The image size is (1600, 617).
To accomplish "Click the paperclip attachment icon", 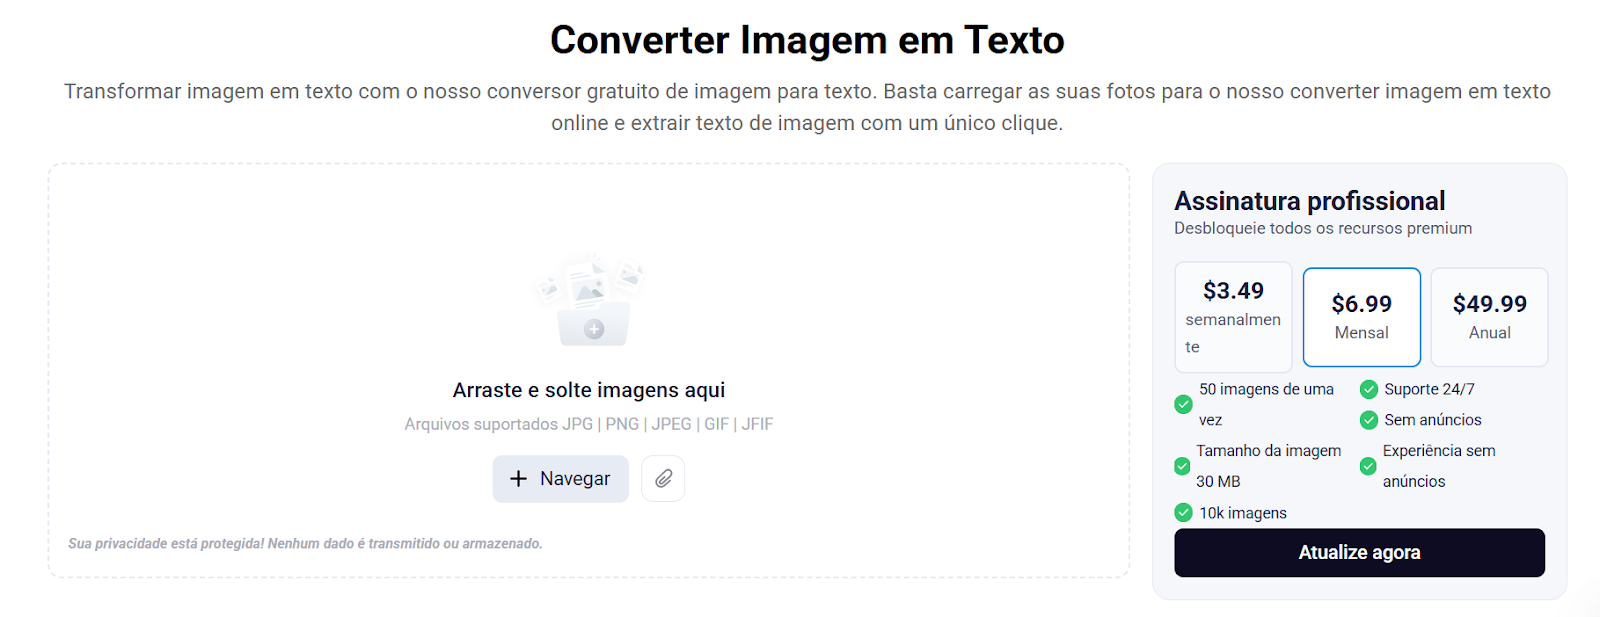I will point(663,479).
